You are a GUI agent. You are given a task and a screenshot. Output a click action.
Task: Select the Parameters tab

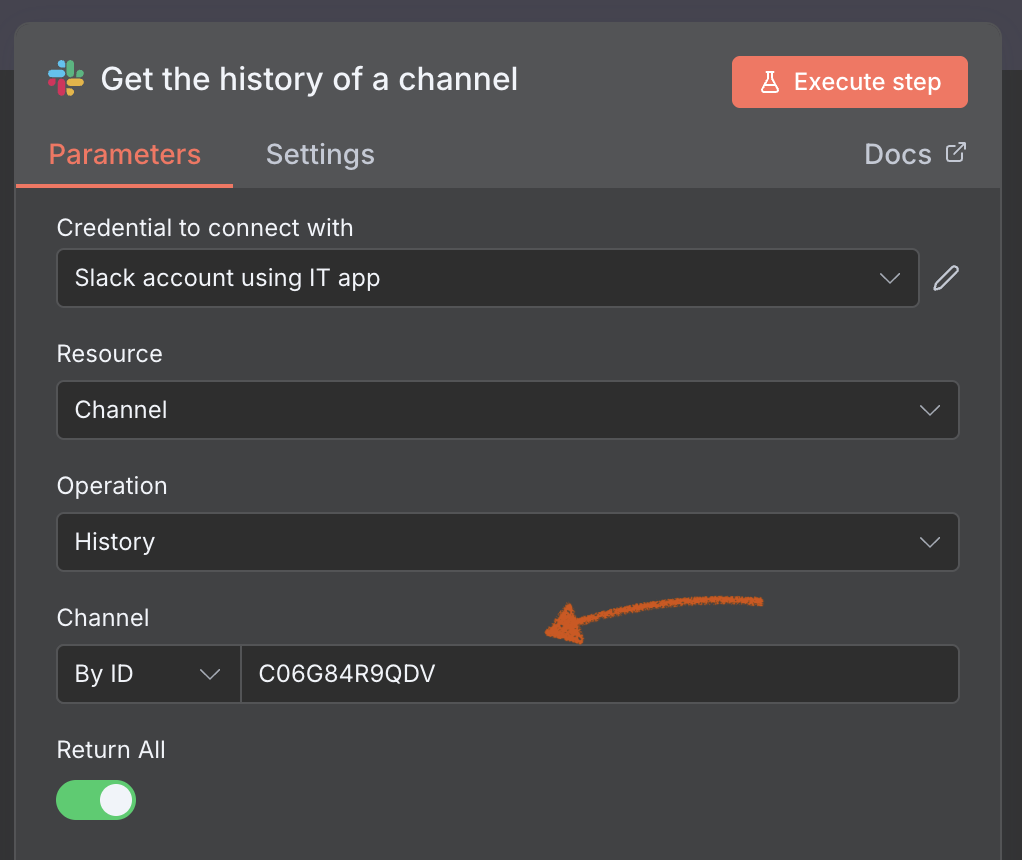pos(125,155)
